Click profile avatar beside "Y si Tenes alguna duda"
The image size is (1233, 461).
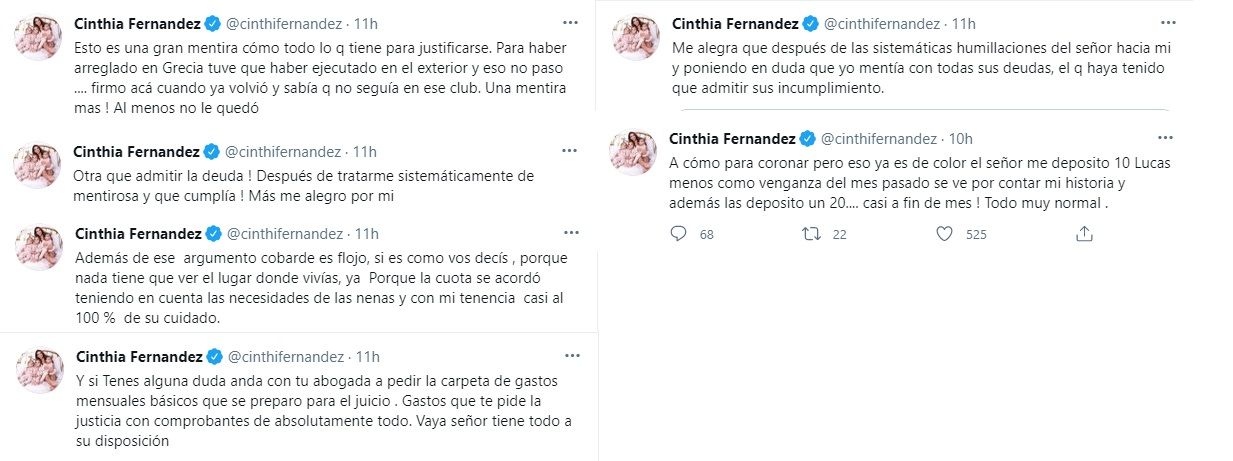pyautogui.click(x=39, y=371)
